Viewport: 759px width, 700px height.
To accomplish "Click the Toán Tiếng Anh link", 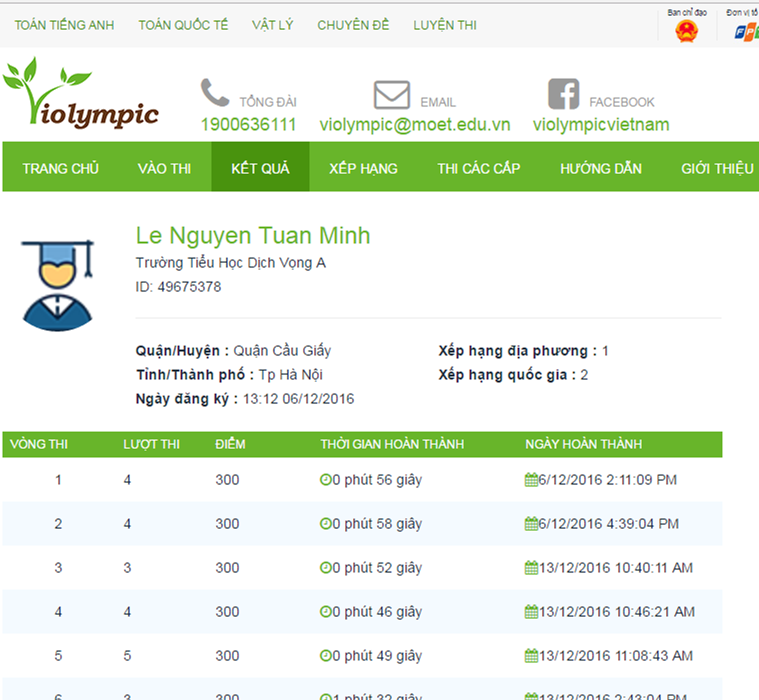I will click(x=65, y=25).
